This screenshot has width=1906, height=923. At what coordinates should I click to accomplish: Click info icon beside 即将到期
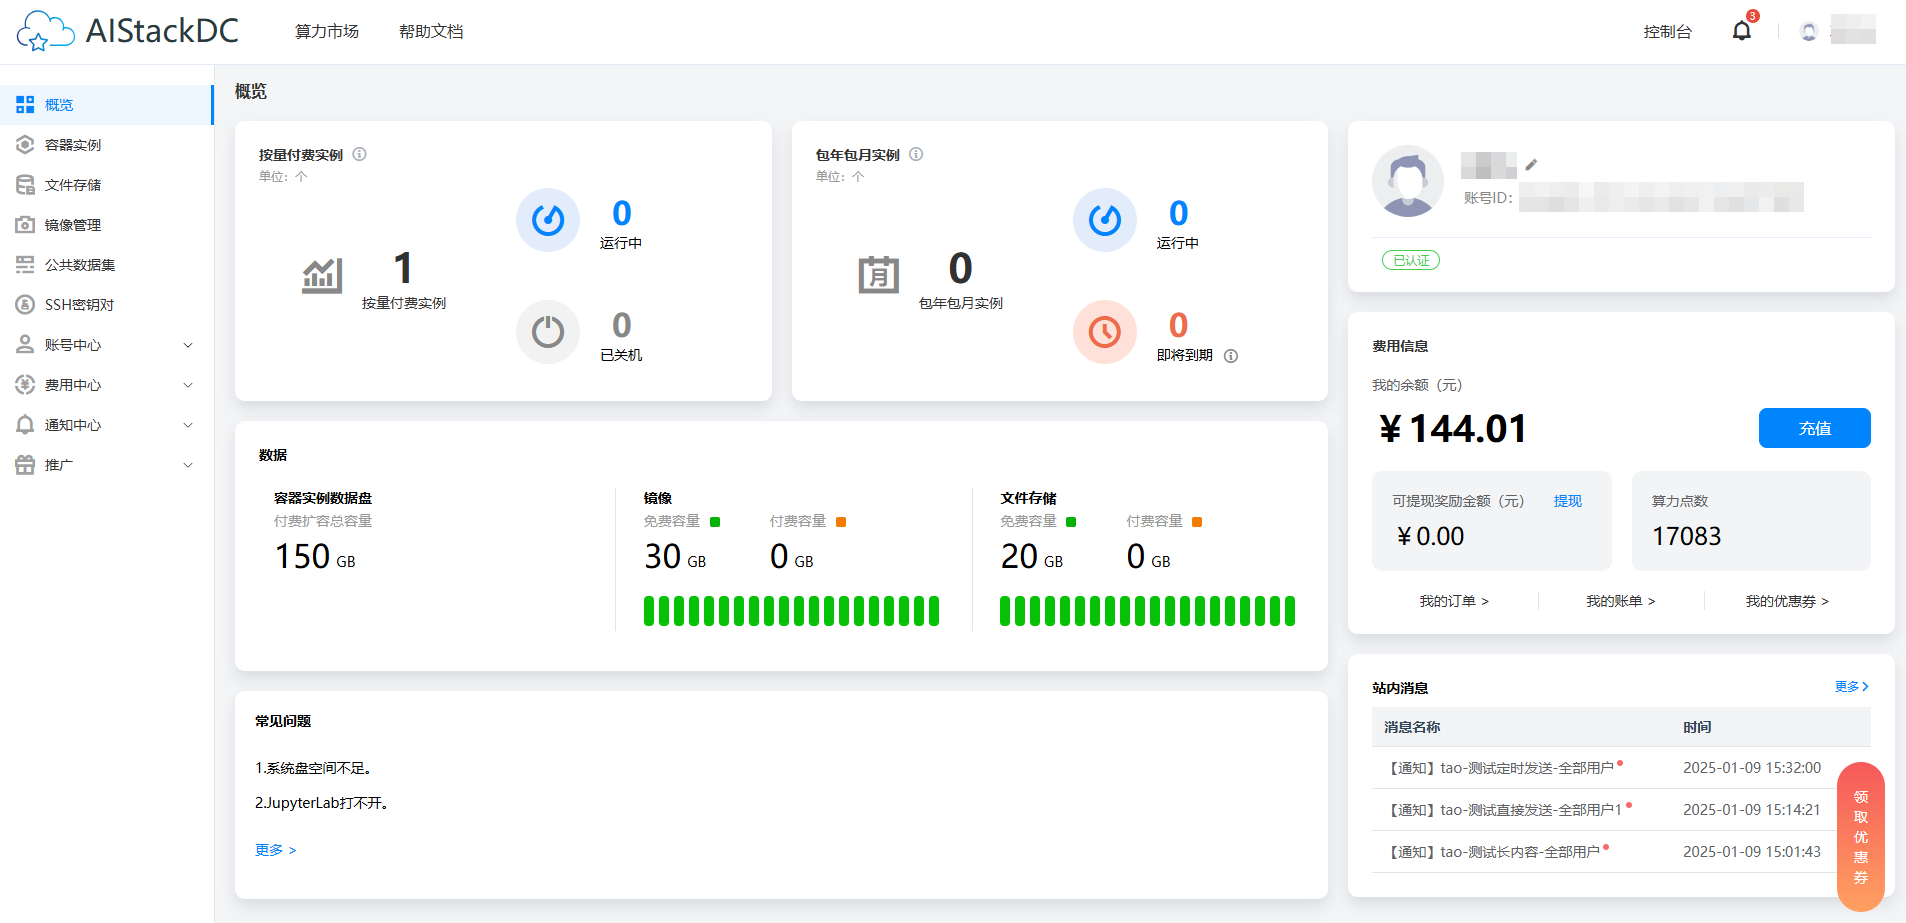pos(1231,356)
